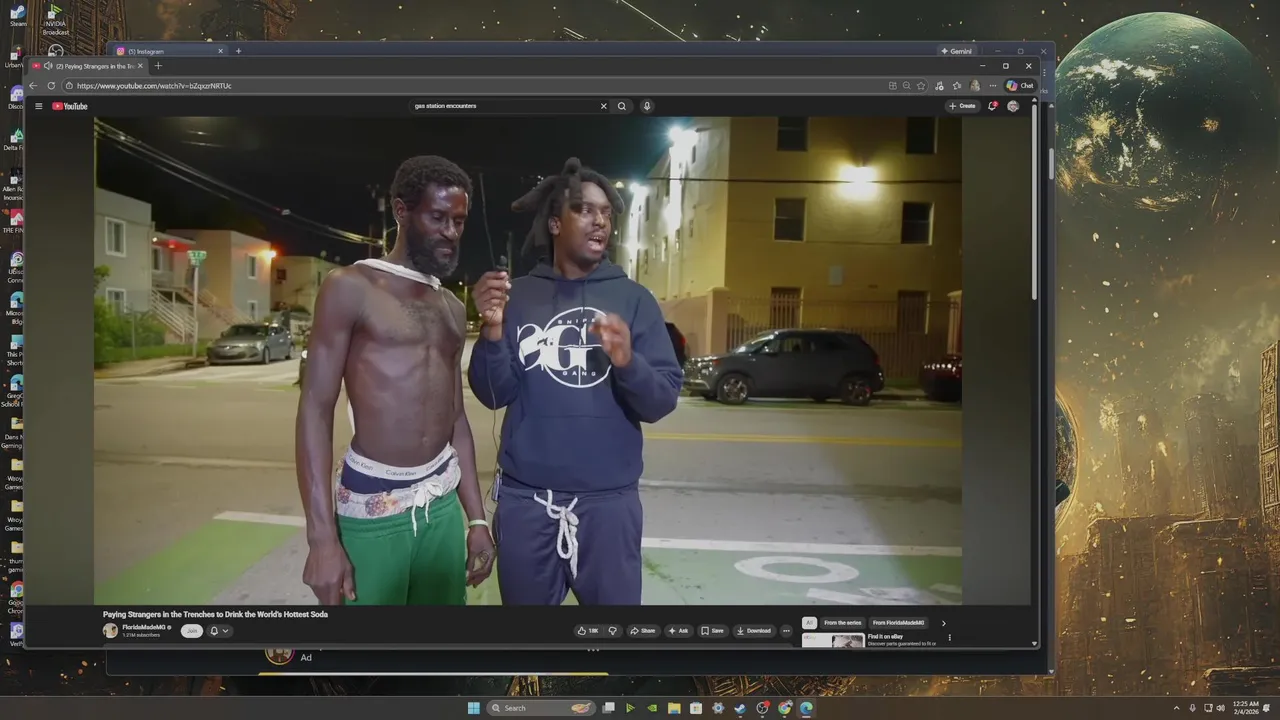Viewport: 1280px width, 720px height.
Task: Open the Chat copilot button in toolbar
Action: (x=1020, y=86)
